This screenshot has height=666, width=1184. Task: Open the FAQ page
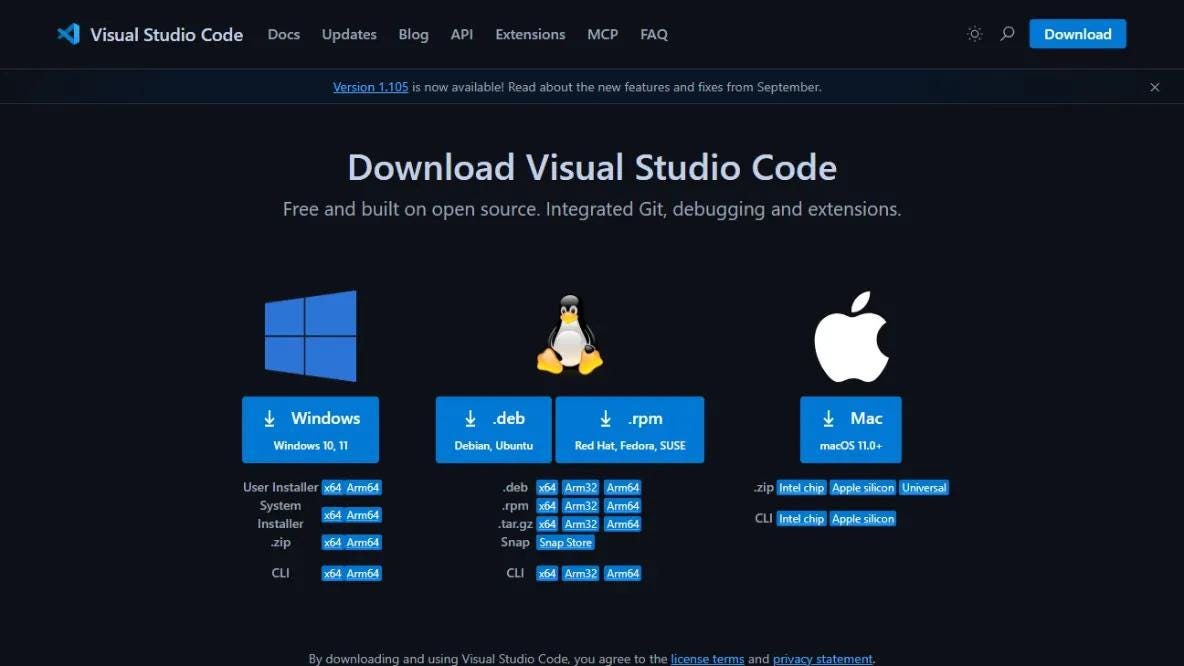click(x=654, y=34)
